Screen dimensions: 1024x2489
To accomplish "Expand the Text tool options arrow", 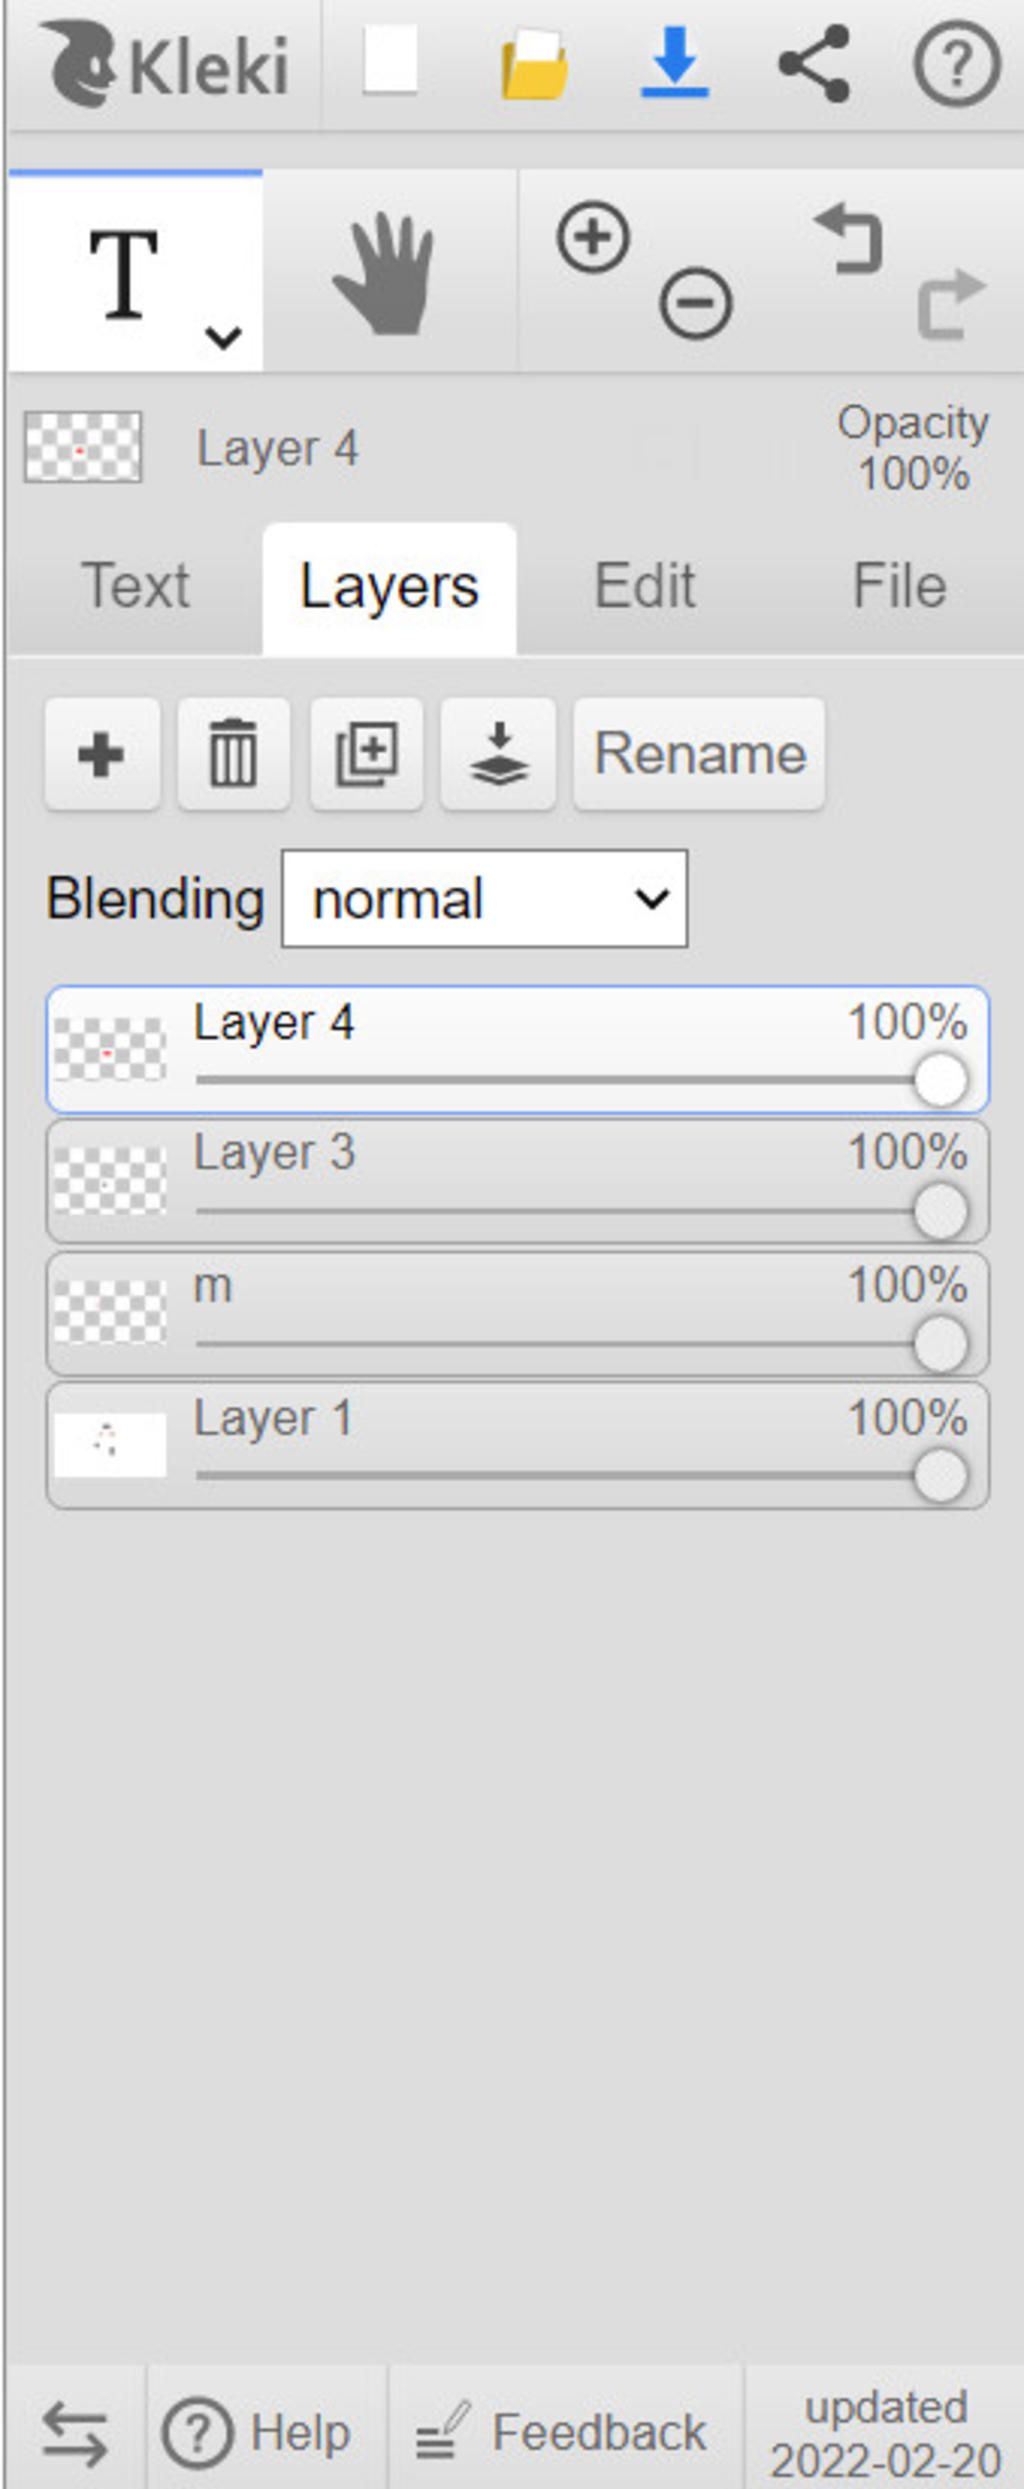I will (223, 337).
